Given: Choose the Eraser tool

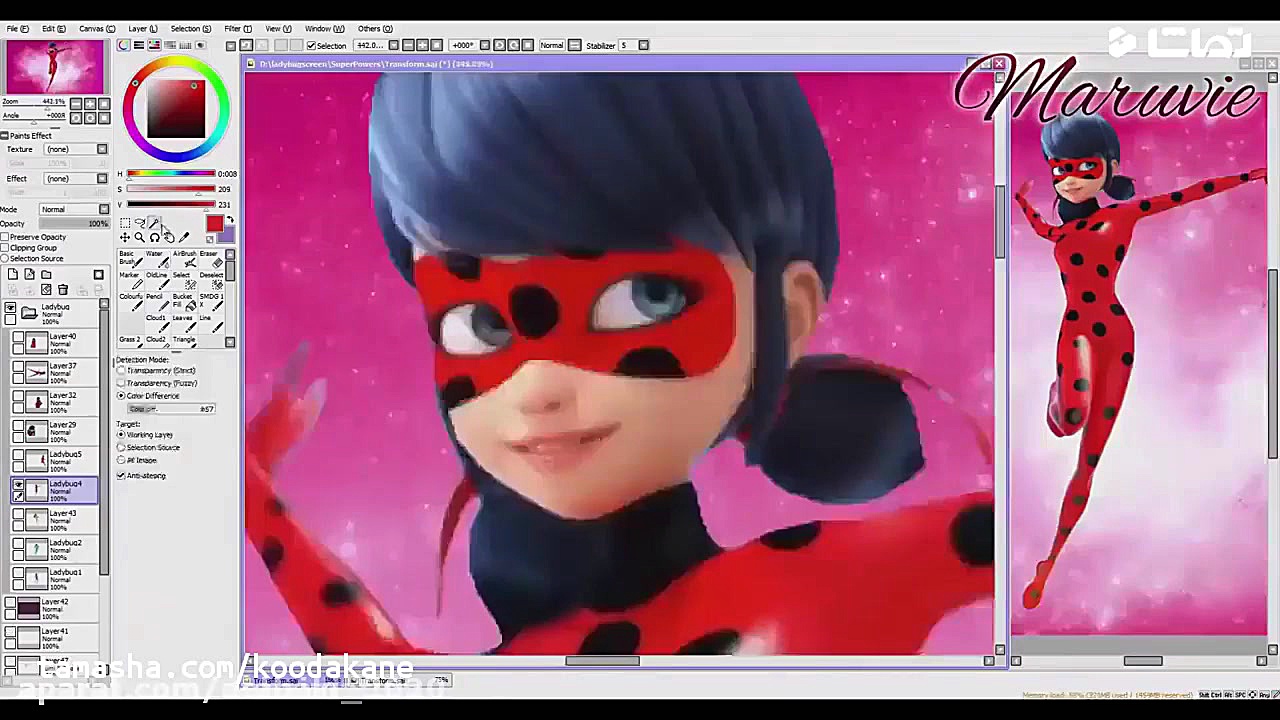Looking at the screenshot, I should [210, 260].
